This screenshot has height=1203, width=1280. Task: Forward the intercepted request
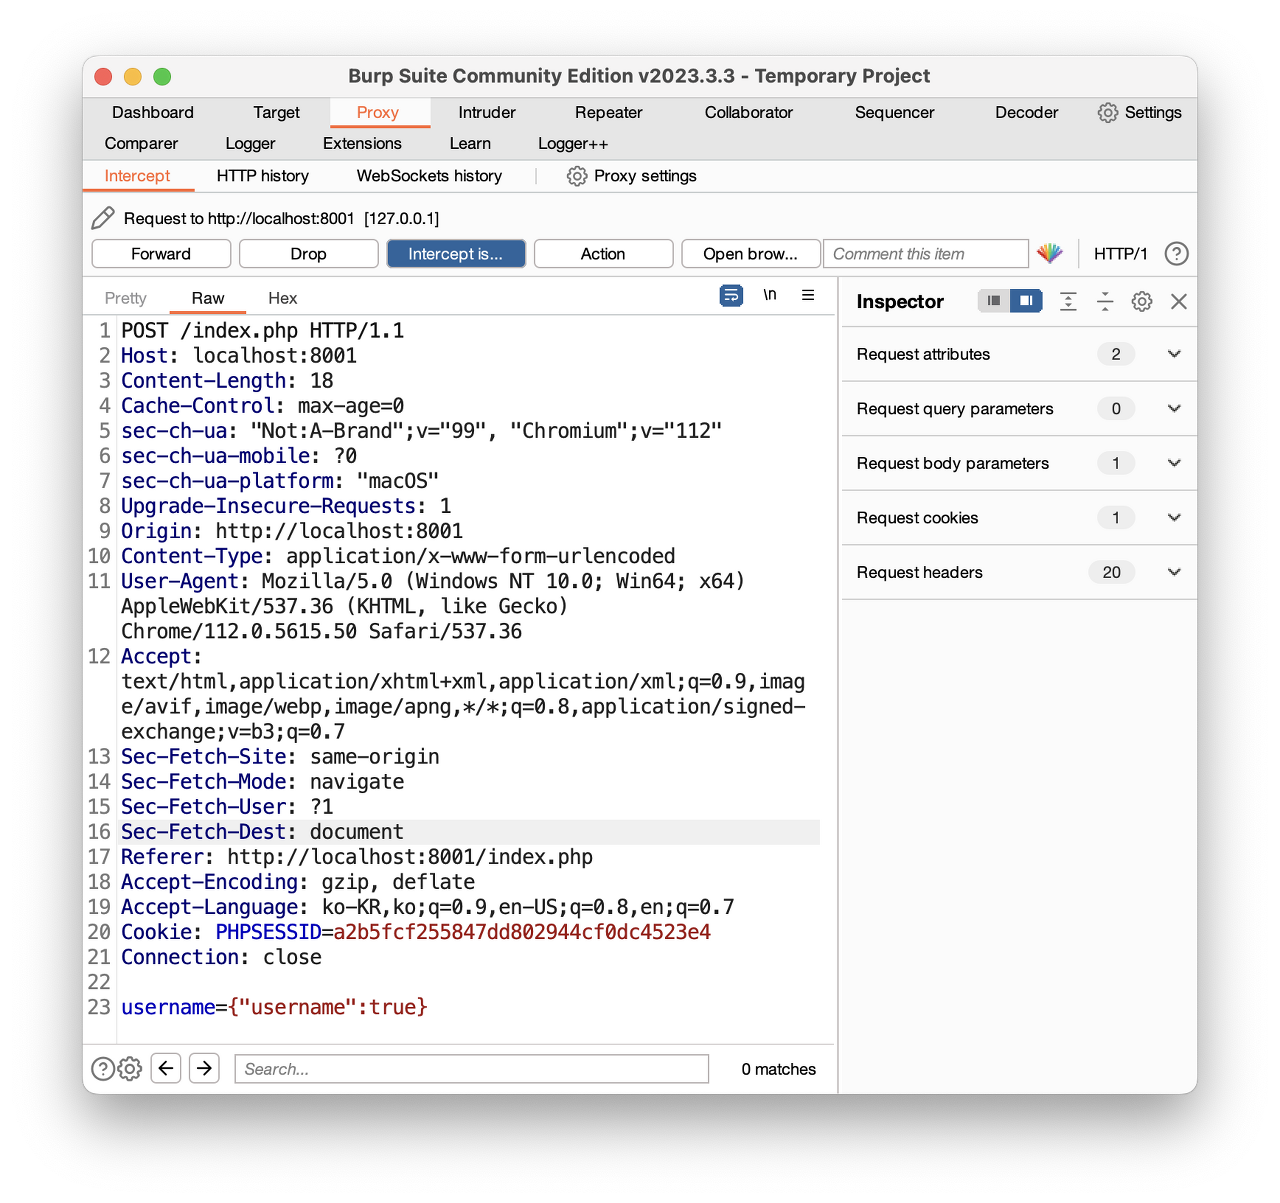161,254
